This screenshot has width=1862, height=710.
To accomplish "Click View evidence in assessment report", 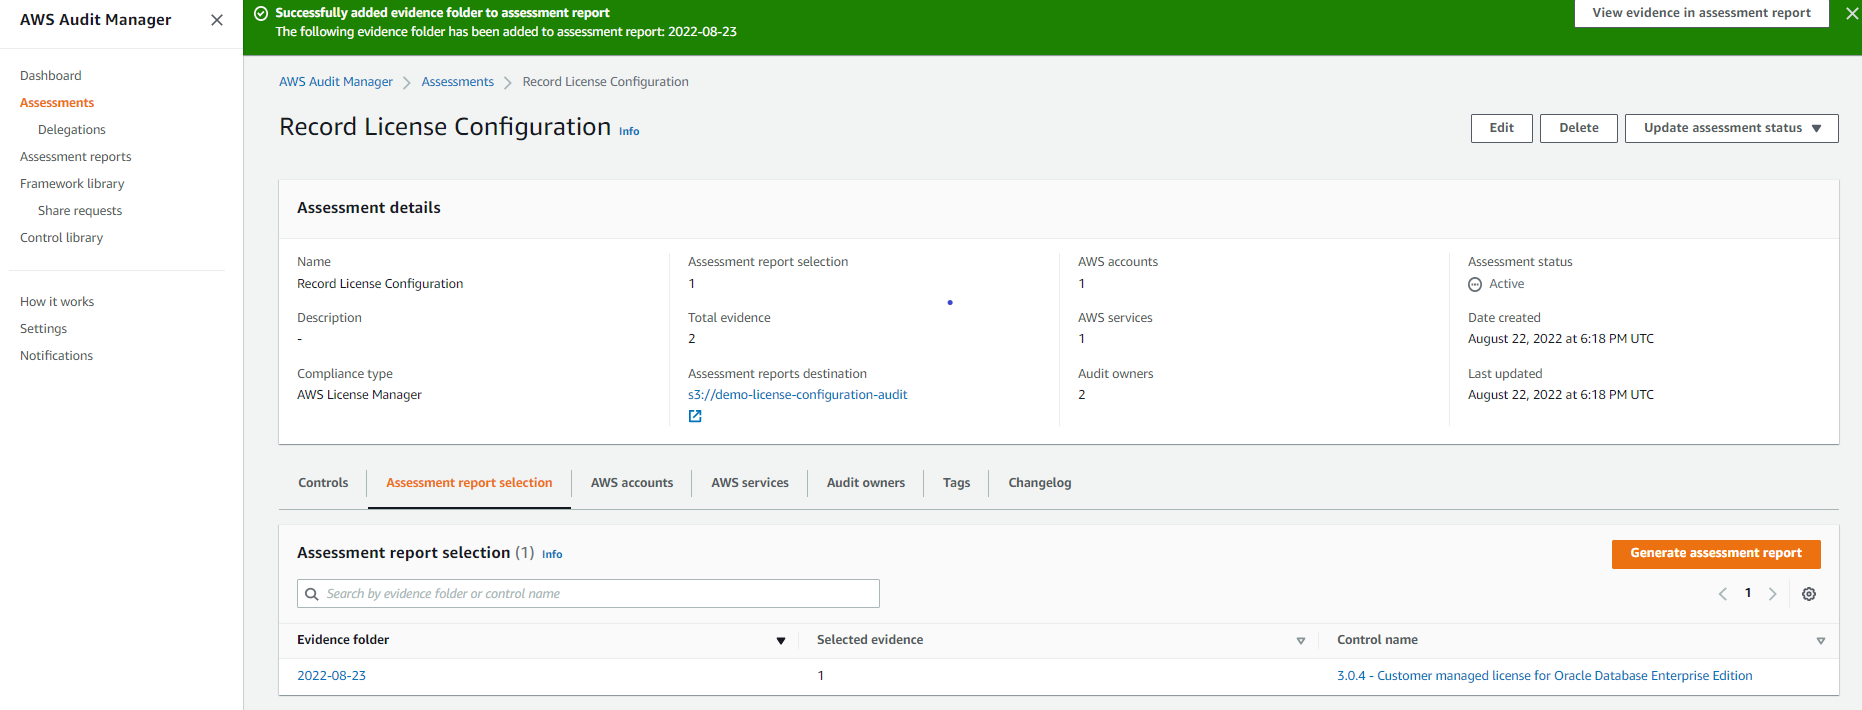I will [1702, 13].
